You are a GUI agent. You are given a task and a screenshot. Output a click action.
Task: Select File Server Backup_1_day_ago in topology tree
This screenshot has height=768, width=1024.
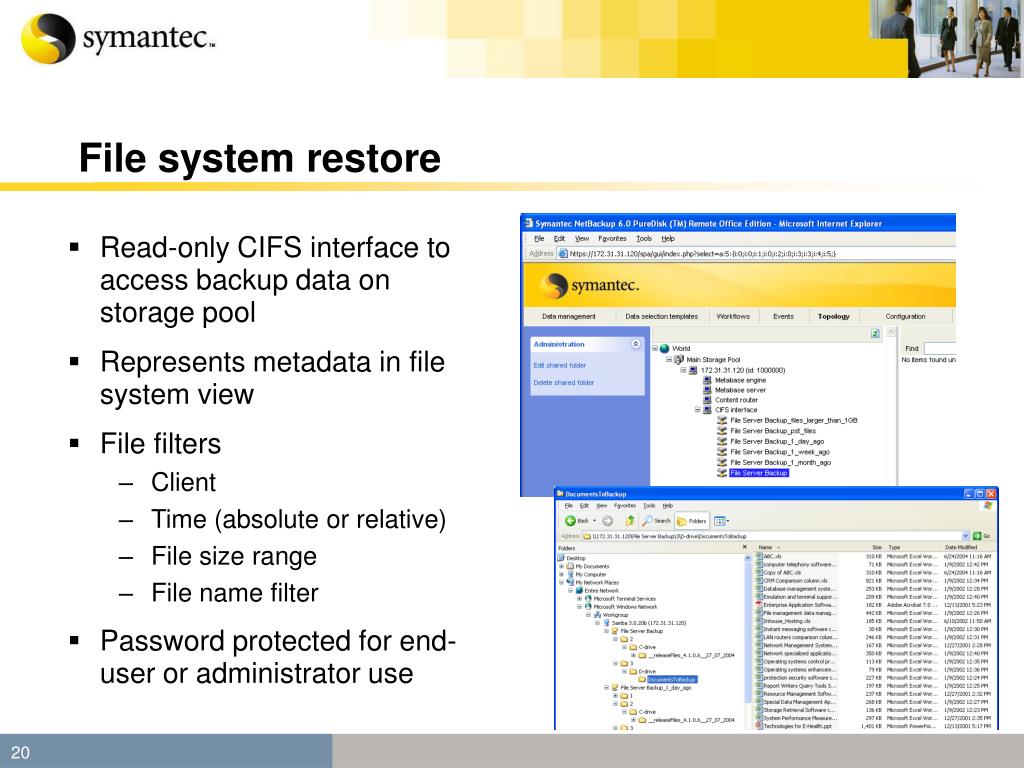point(776,441)
